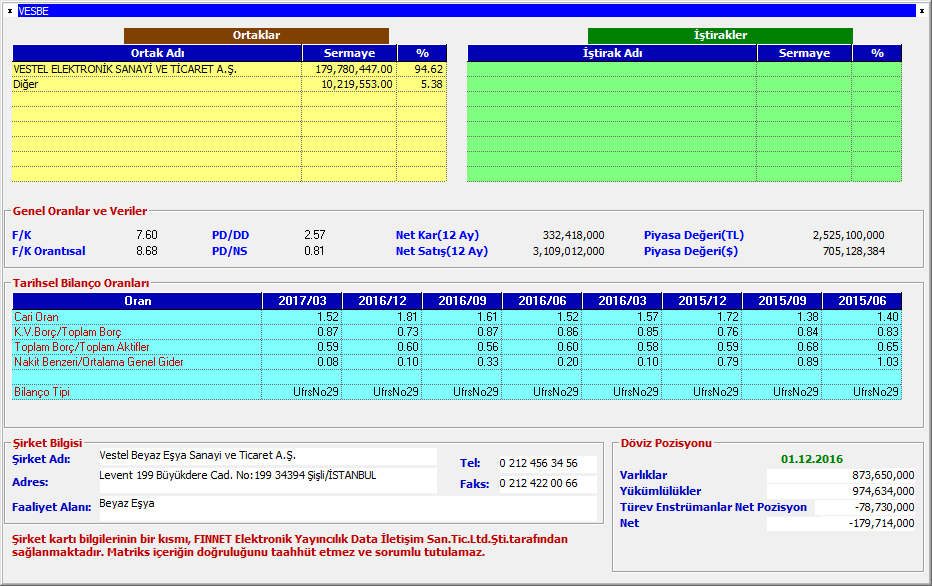Click the 94.62 share percentage
The width and height of the screenshot is (932, 586).
429,69
